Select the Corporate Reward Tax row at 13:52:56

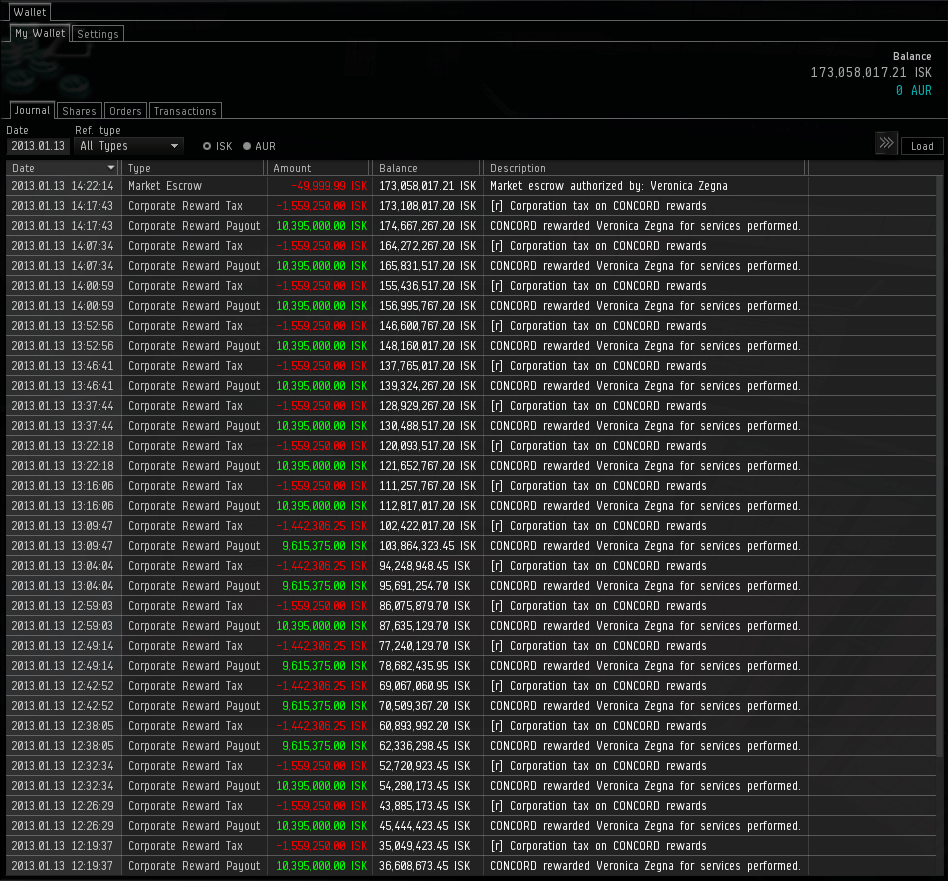pyautogui.click(x=471, y=325)
